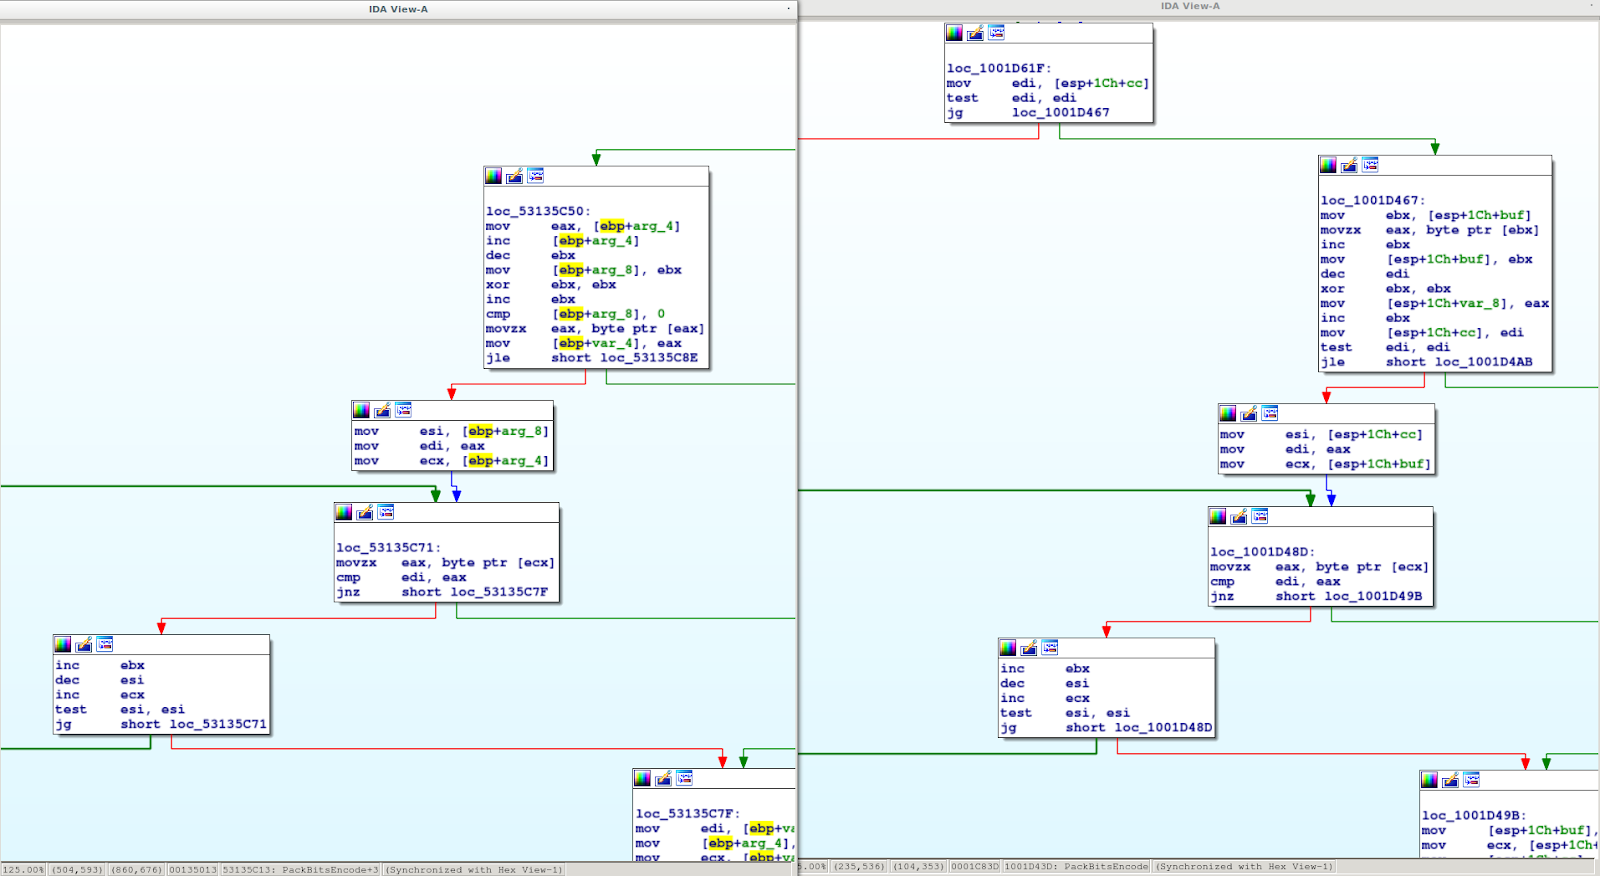Screen dimensions: 1600x876
Task: Click group icon on loc_1001D49B block header
Action: (1472, 780)
